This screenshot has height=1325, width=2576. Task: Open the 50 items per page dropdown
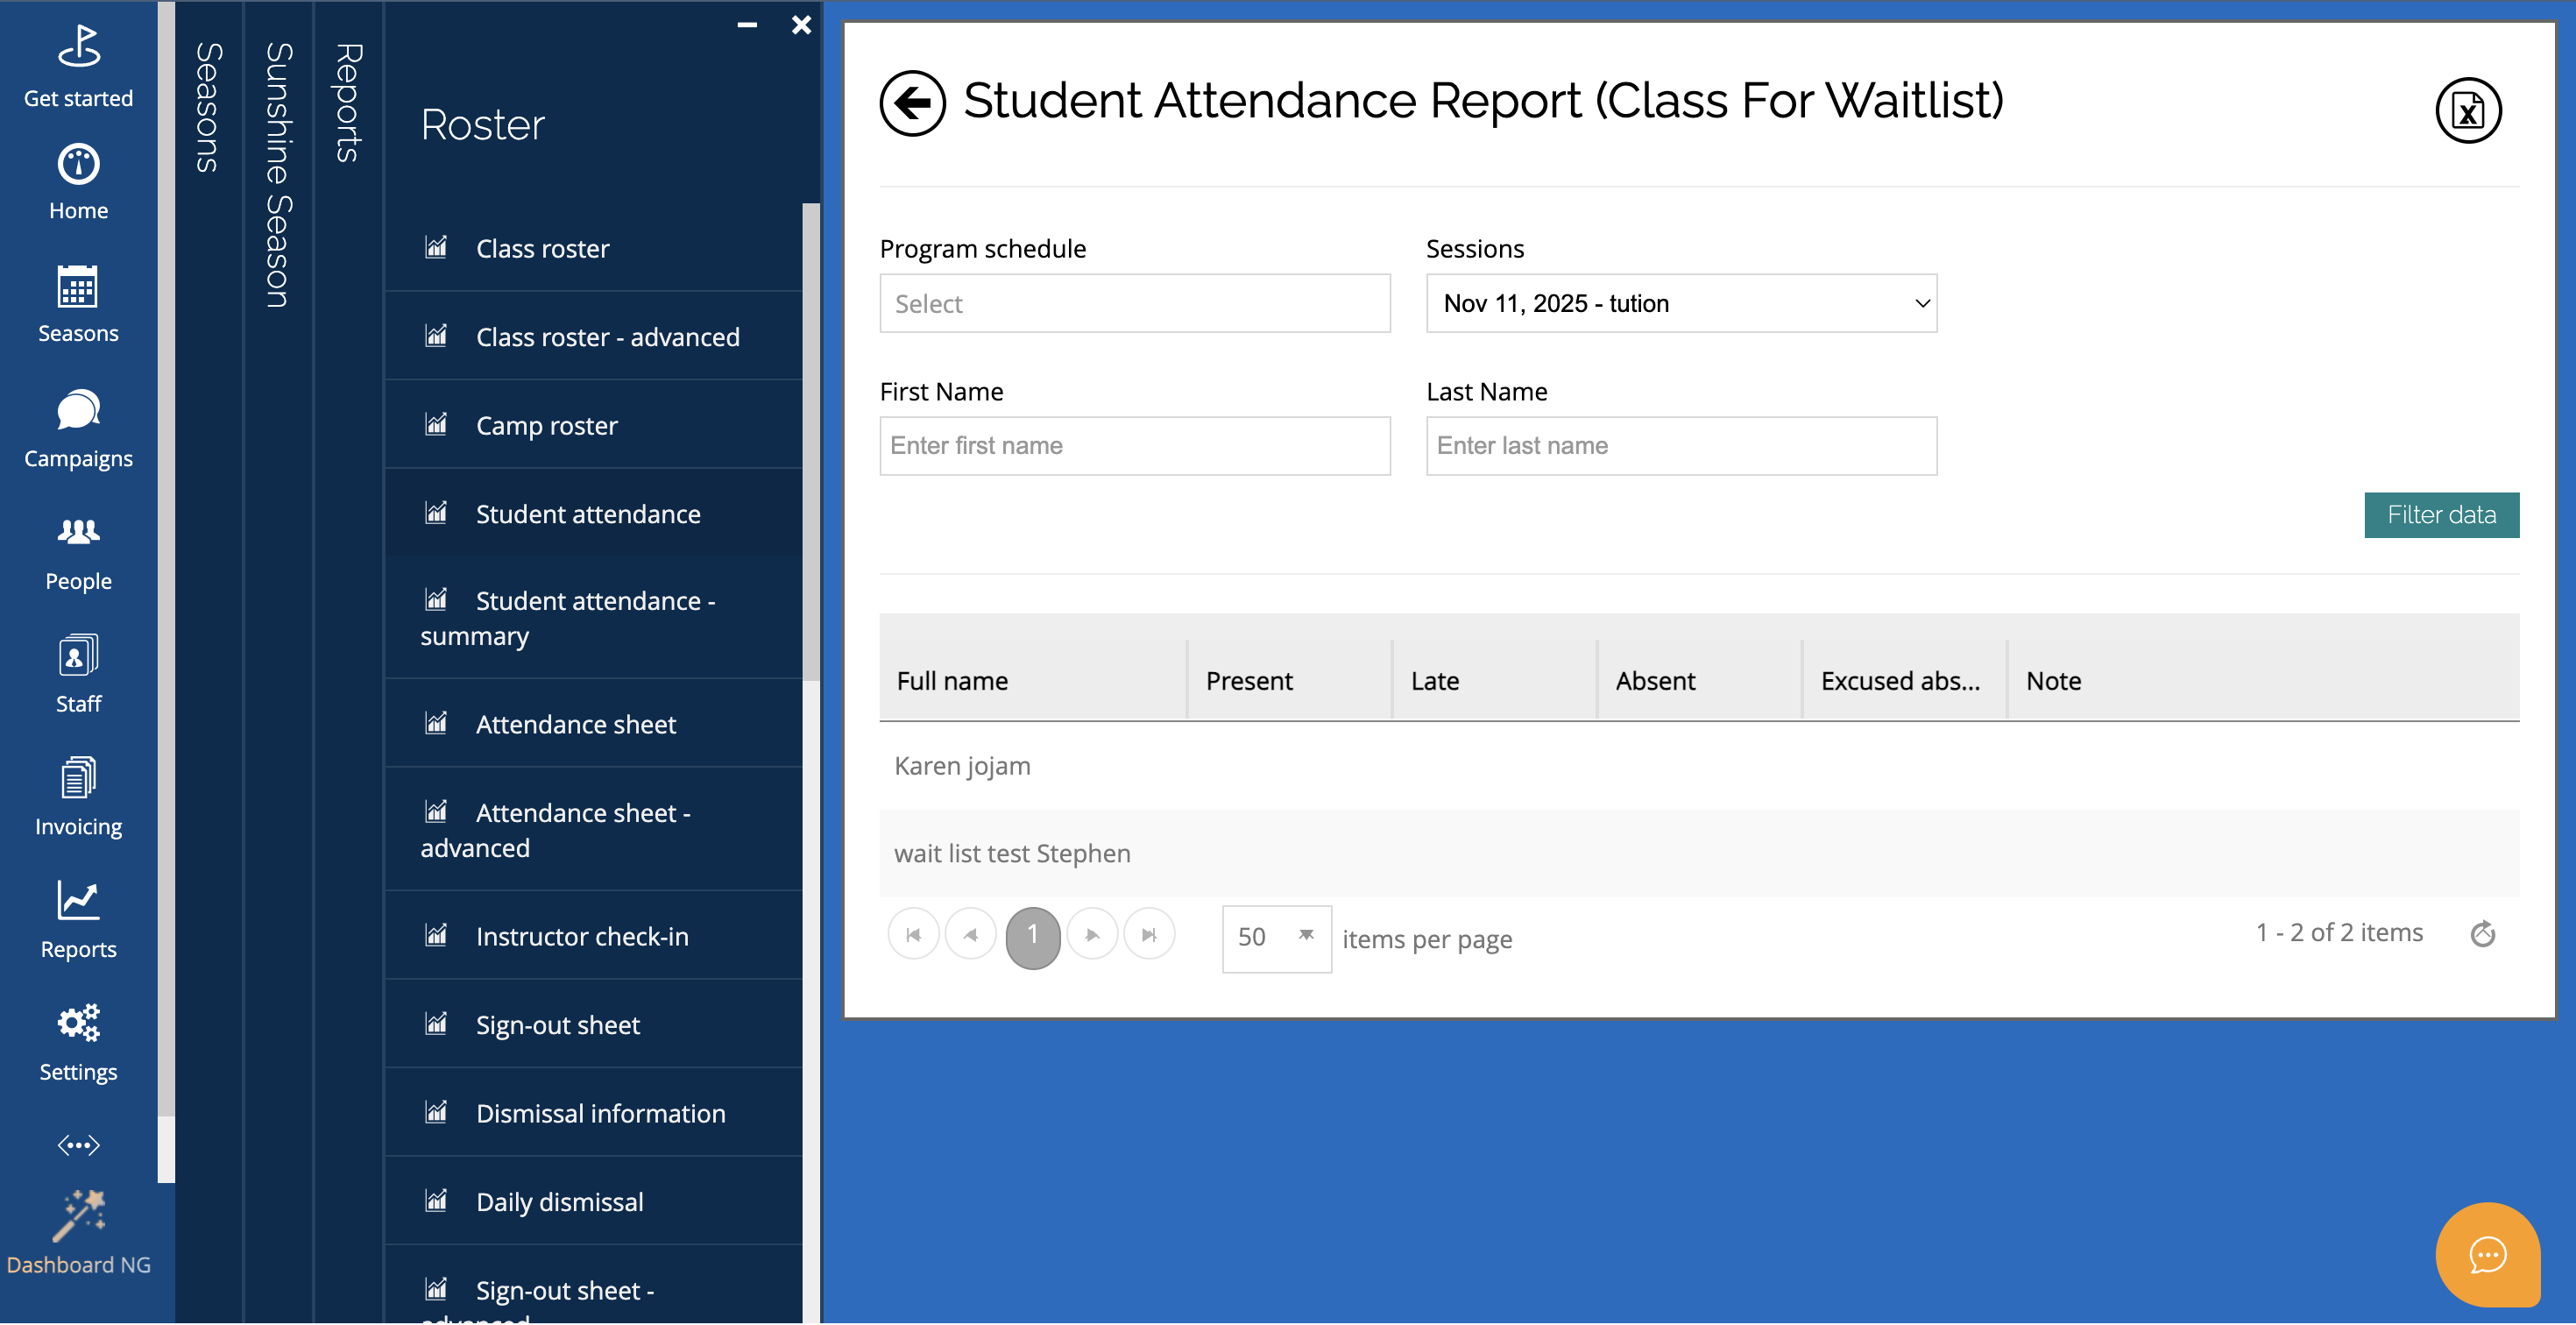(x=1275, y=937)
